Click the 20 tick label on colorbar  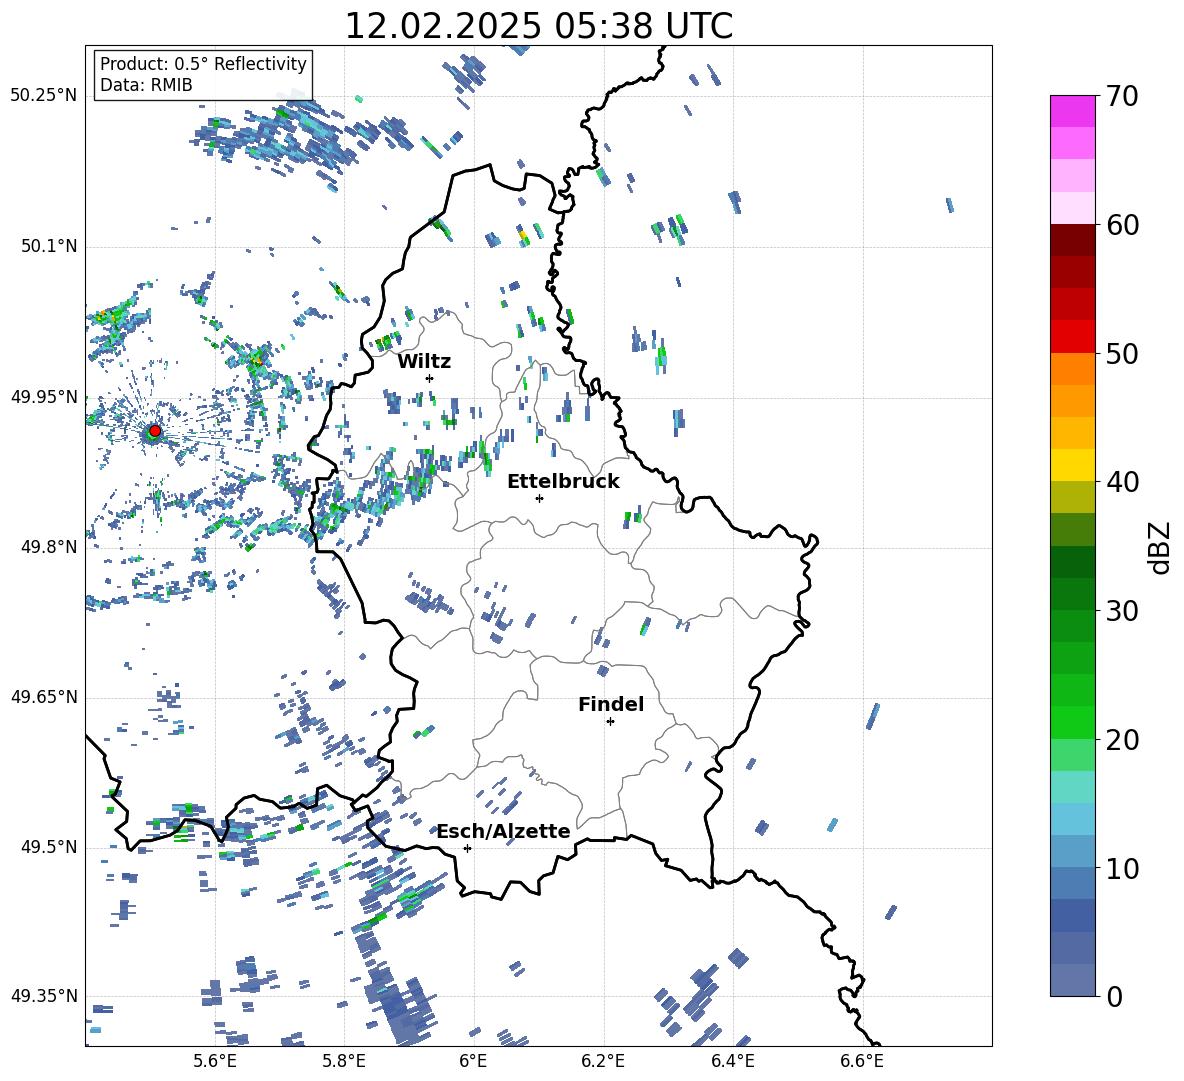[x=1122, y=740]
